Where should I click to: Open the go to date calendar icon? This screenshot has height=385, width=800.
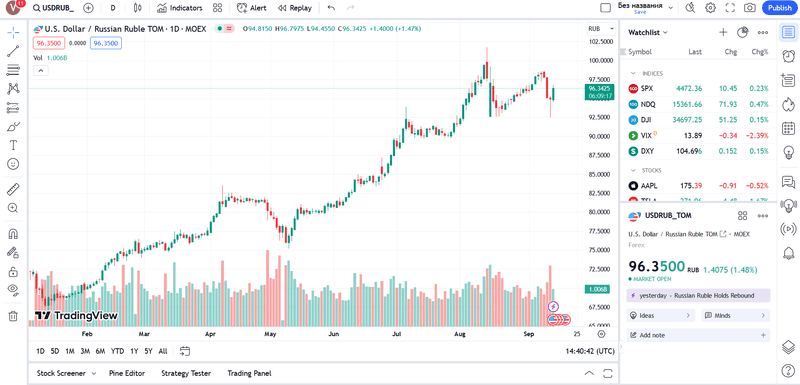[x=185, y=351]
